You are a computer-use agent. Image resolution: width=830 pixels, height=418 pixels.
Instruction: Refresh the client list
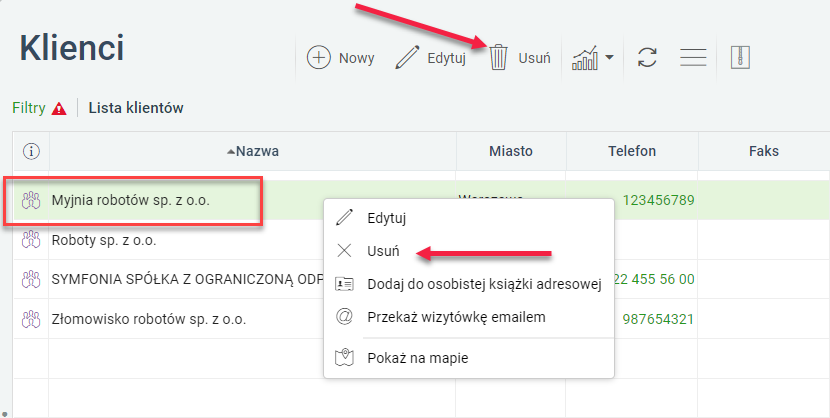pos(647,57)
